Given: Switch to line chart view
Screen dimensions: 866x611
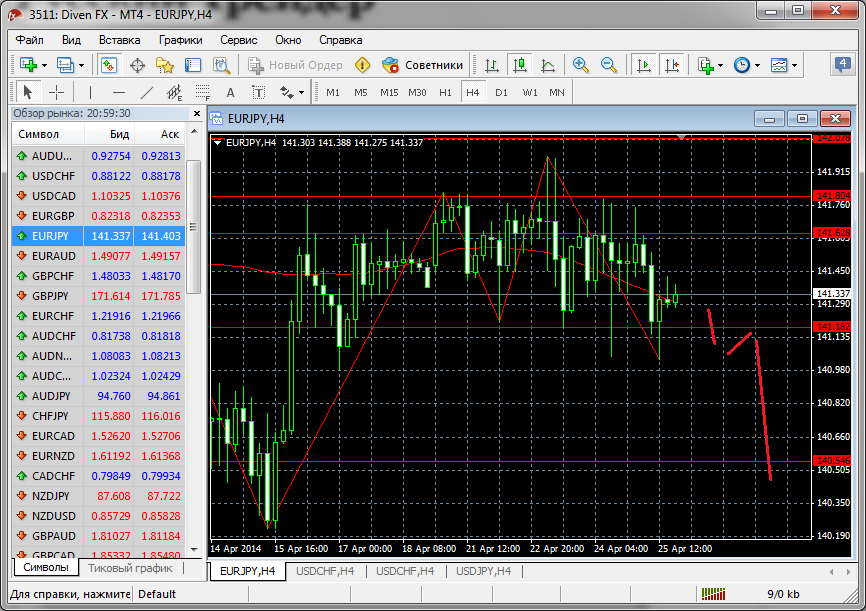Looking at the screenshot, I should pos(547,65).
